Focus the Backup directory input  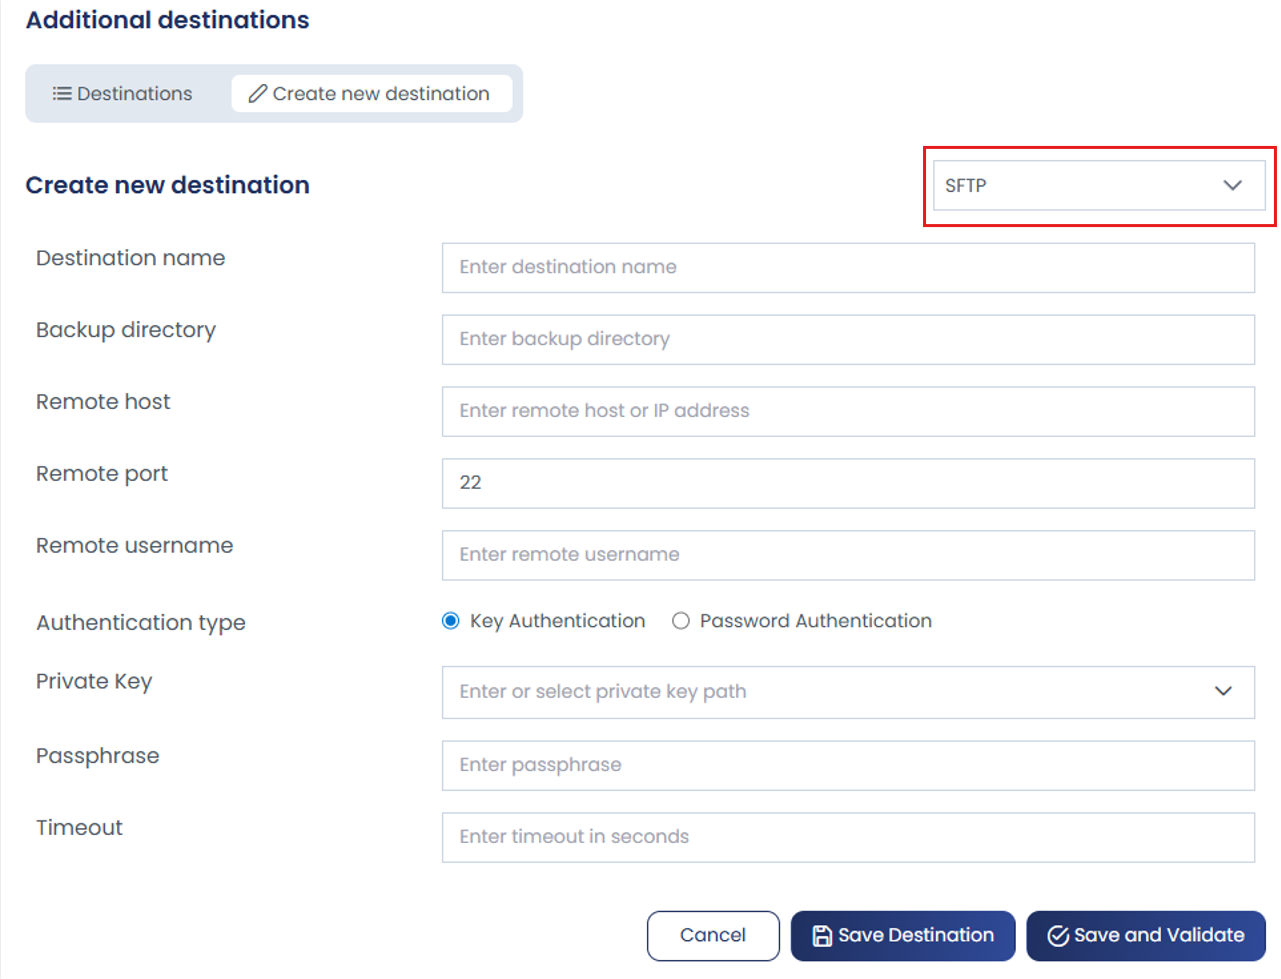848,340
